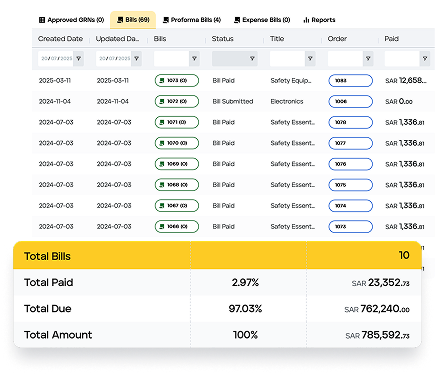The width and height of the screenshot is (435, 375).
Task: Click receipt icon in bill 1073 pill
Action: (162, 81)
